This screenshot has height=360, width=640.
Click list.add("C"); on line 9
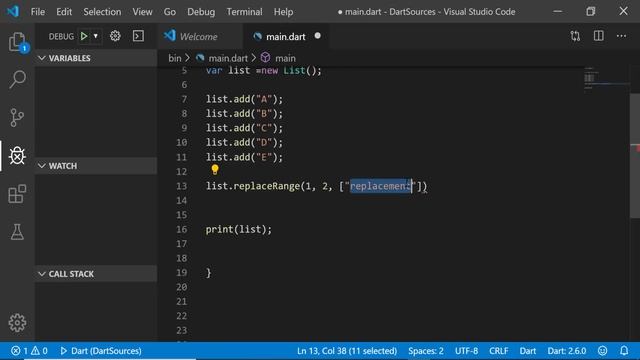pyautogui.click(x=244, y=128)
